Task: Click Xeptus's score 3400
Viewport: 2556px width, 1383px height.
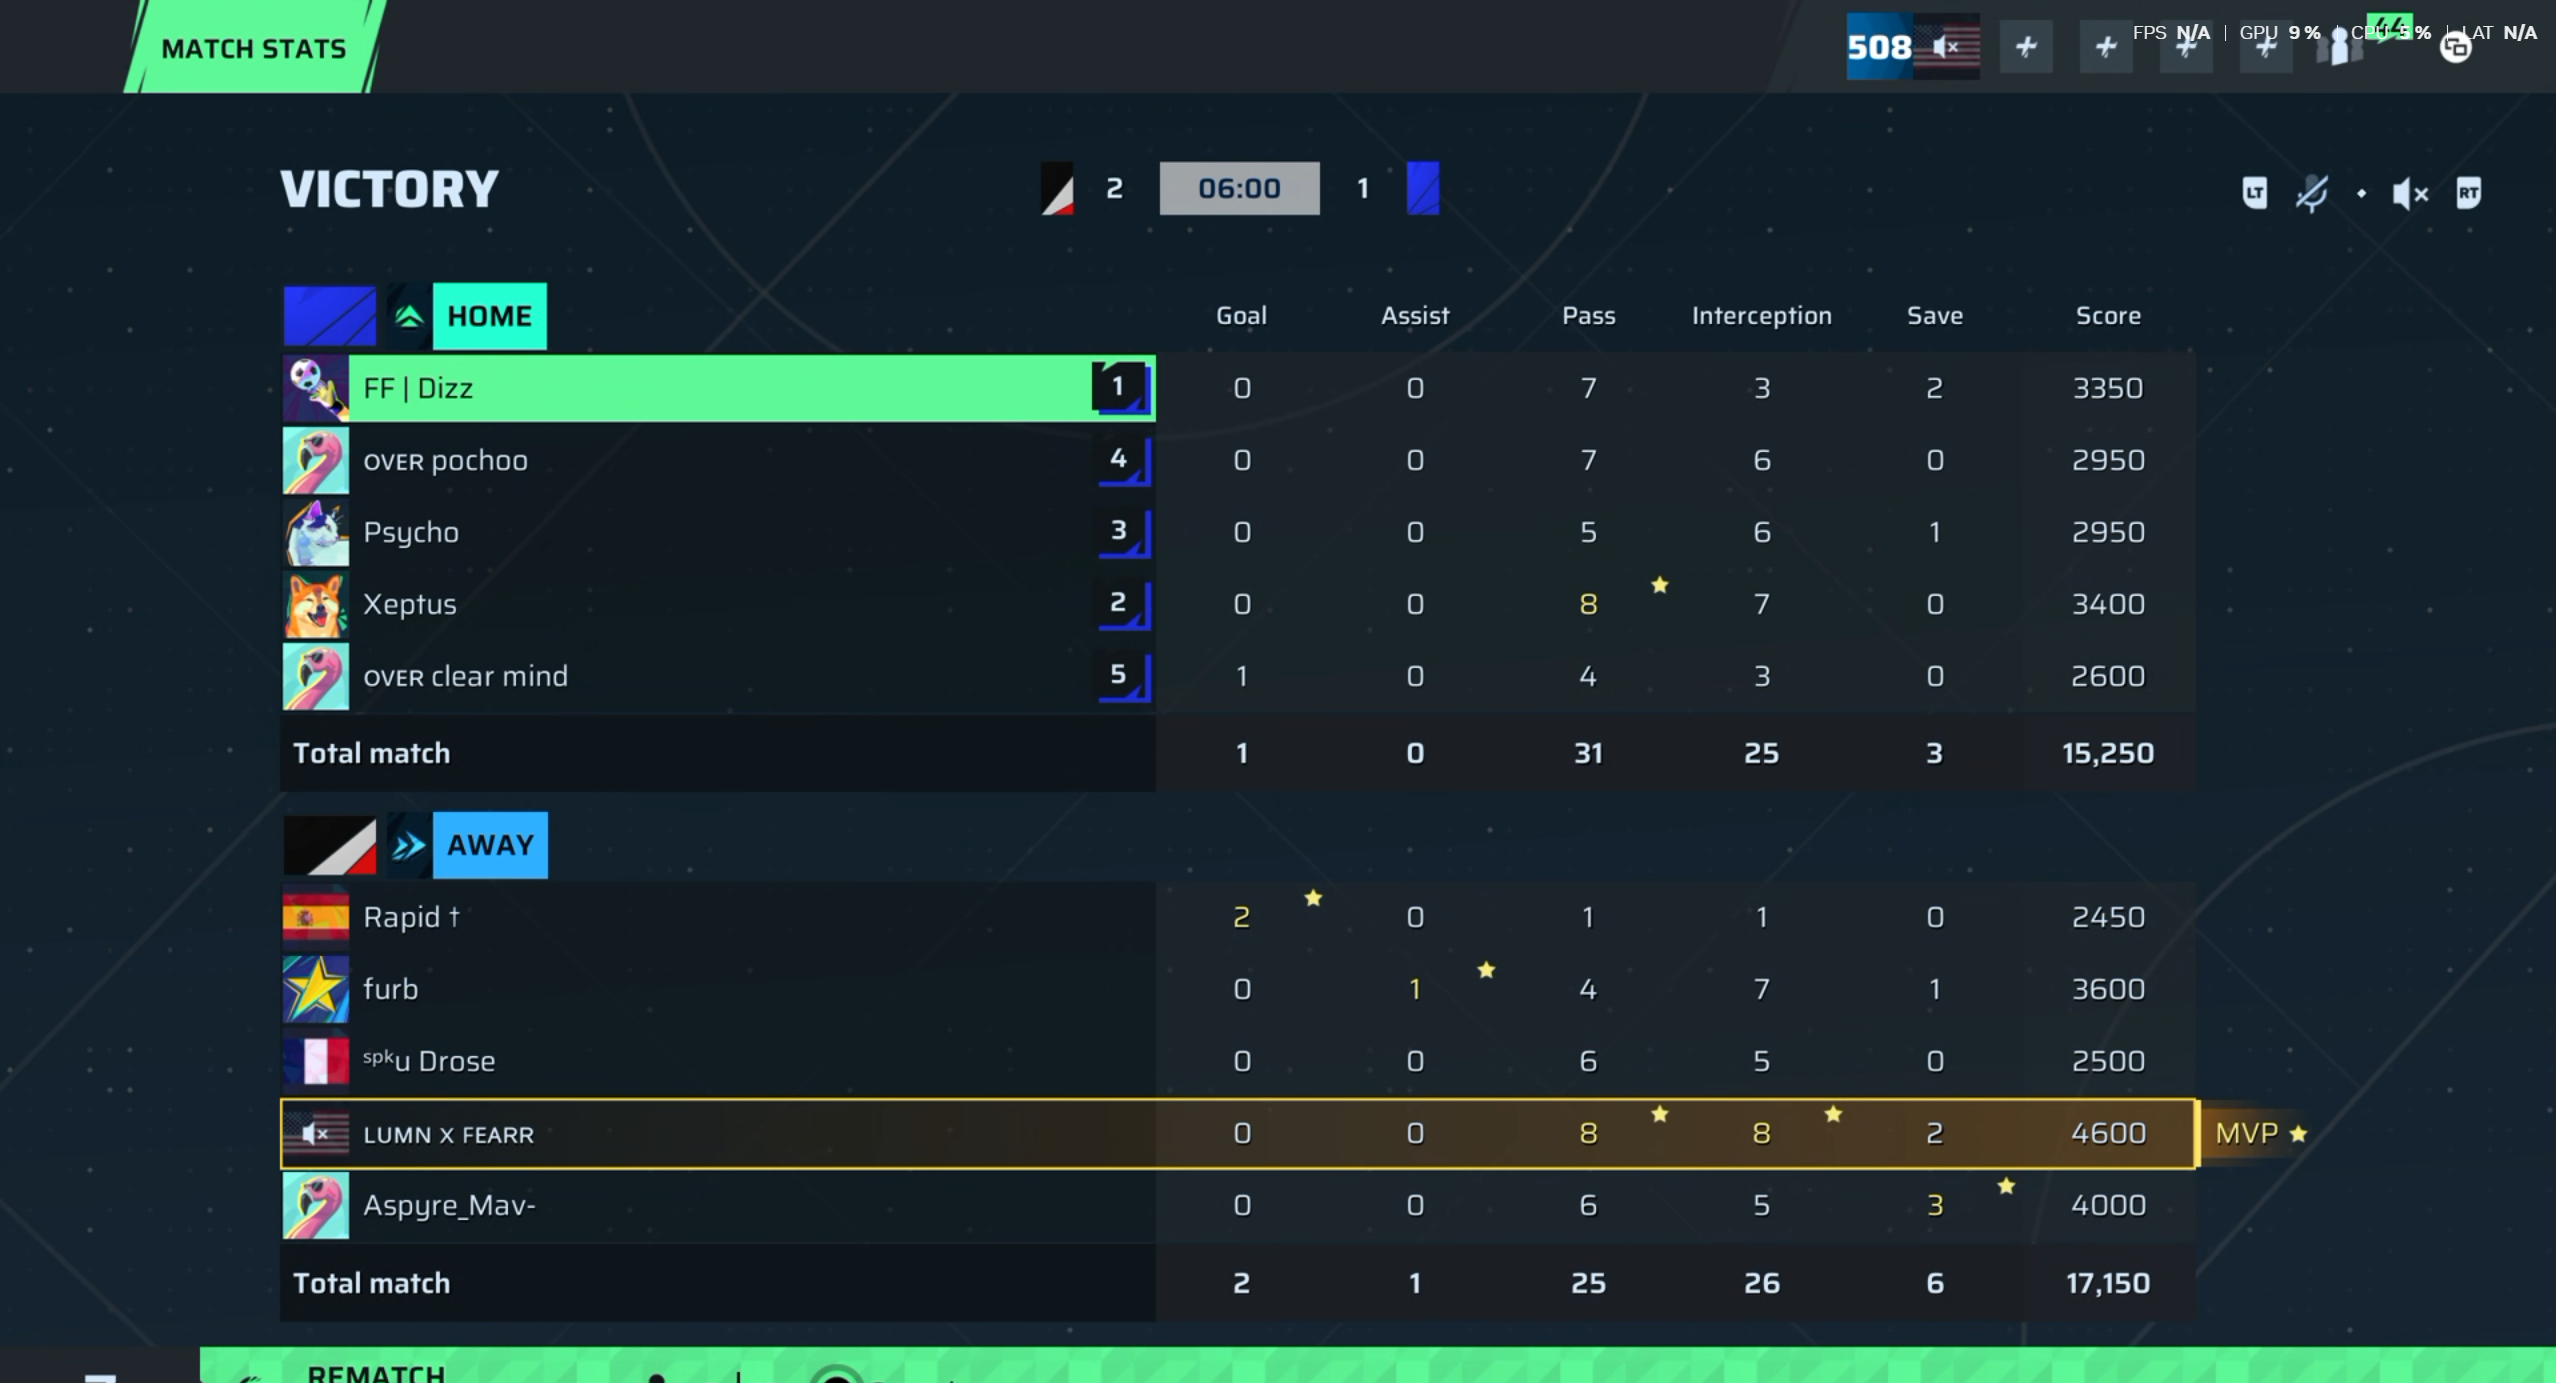Action: tap(2108, 604)
